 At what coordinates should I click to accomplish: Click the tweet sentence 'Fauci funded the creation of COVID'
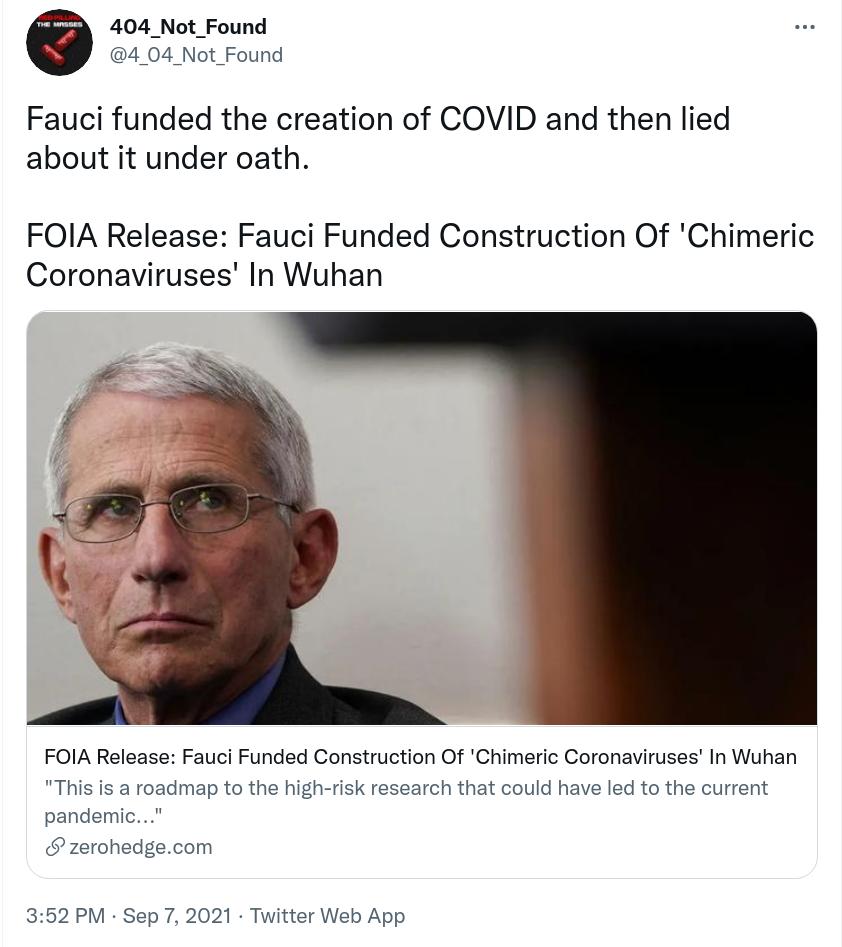click(281, 118)
